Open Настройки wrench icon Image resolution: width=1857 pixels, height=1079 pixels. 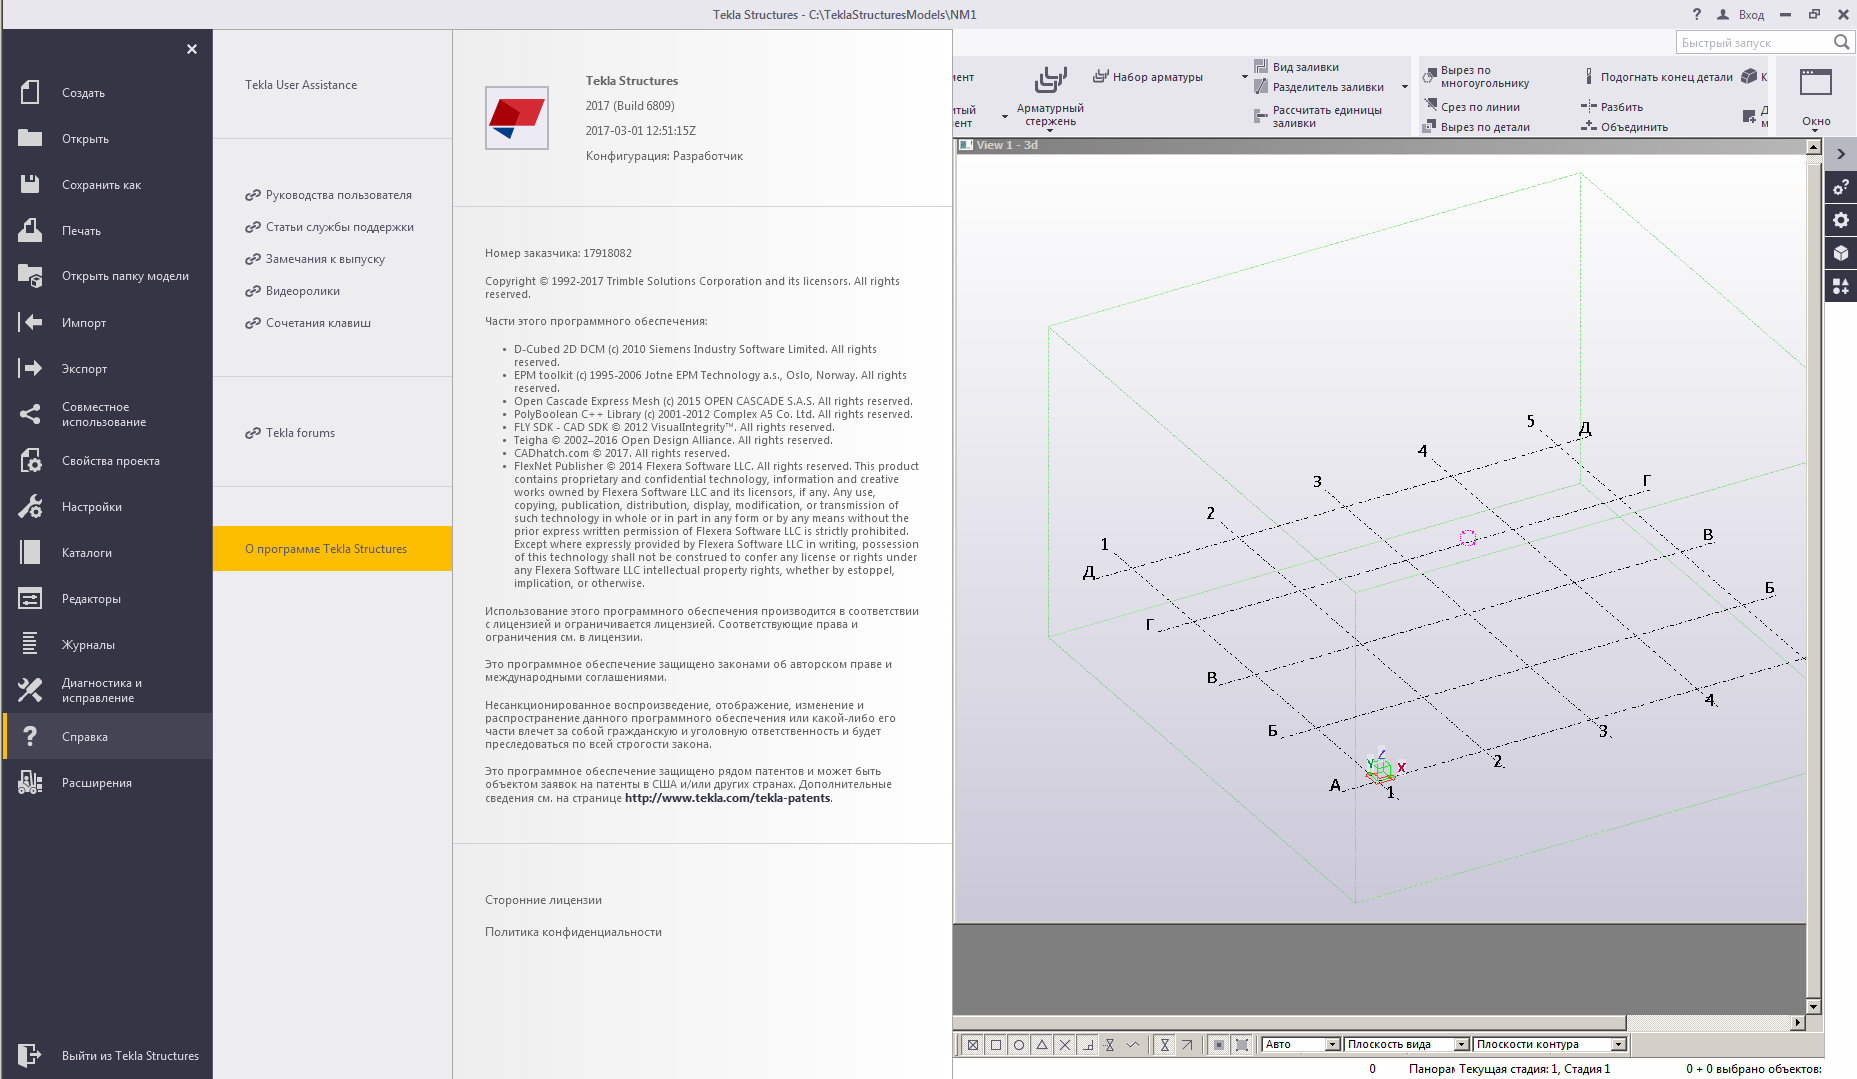tap(30, 506)
